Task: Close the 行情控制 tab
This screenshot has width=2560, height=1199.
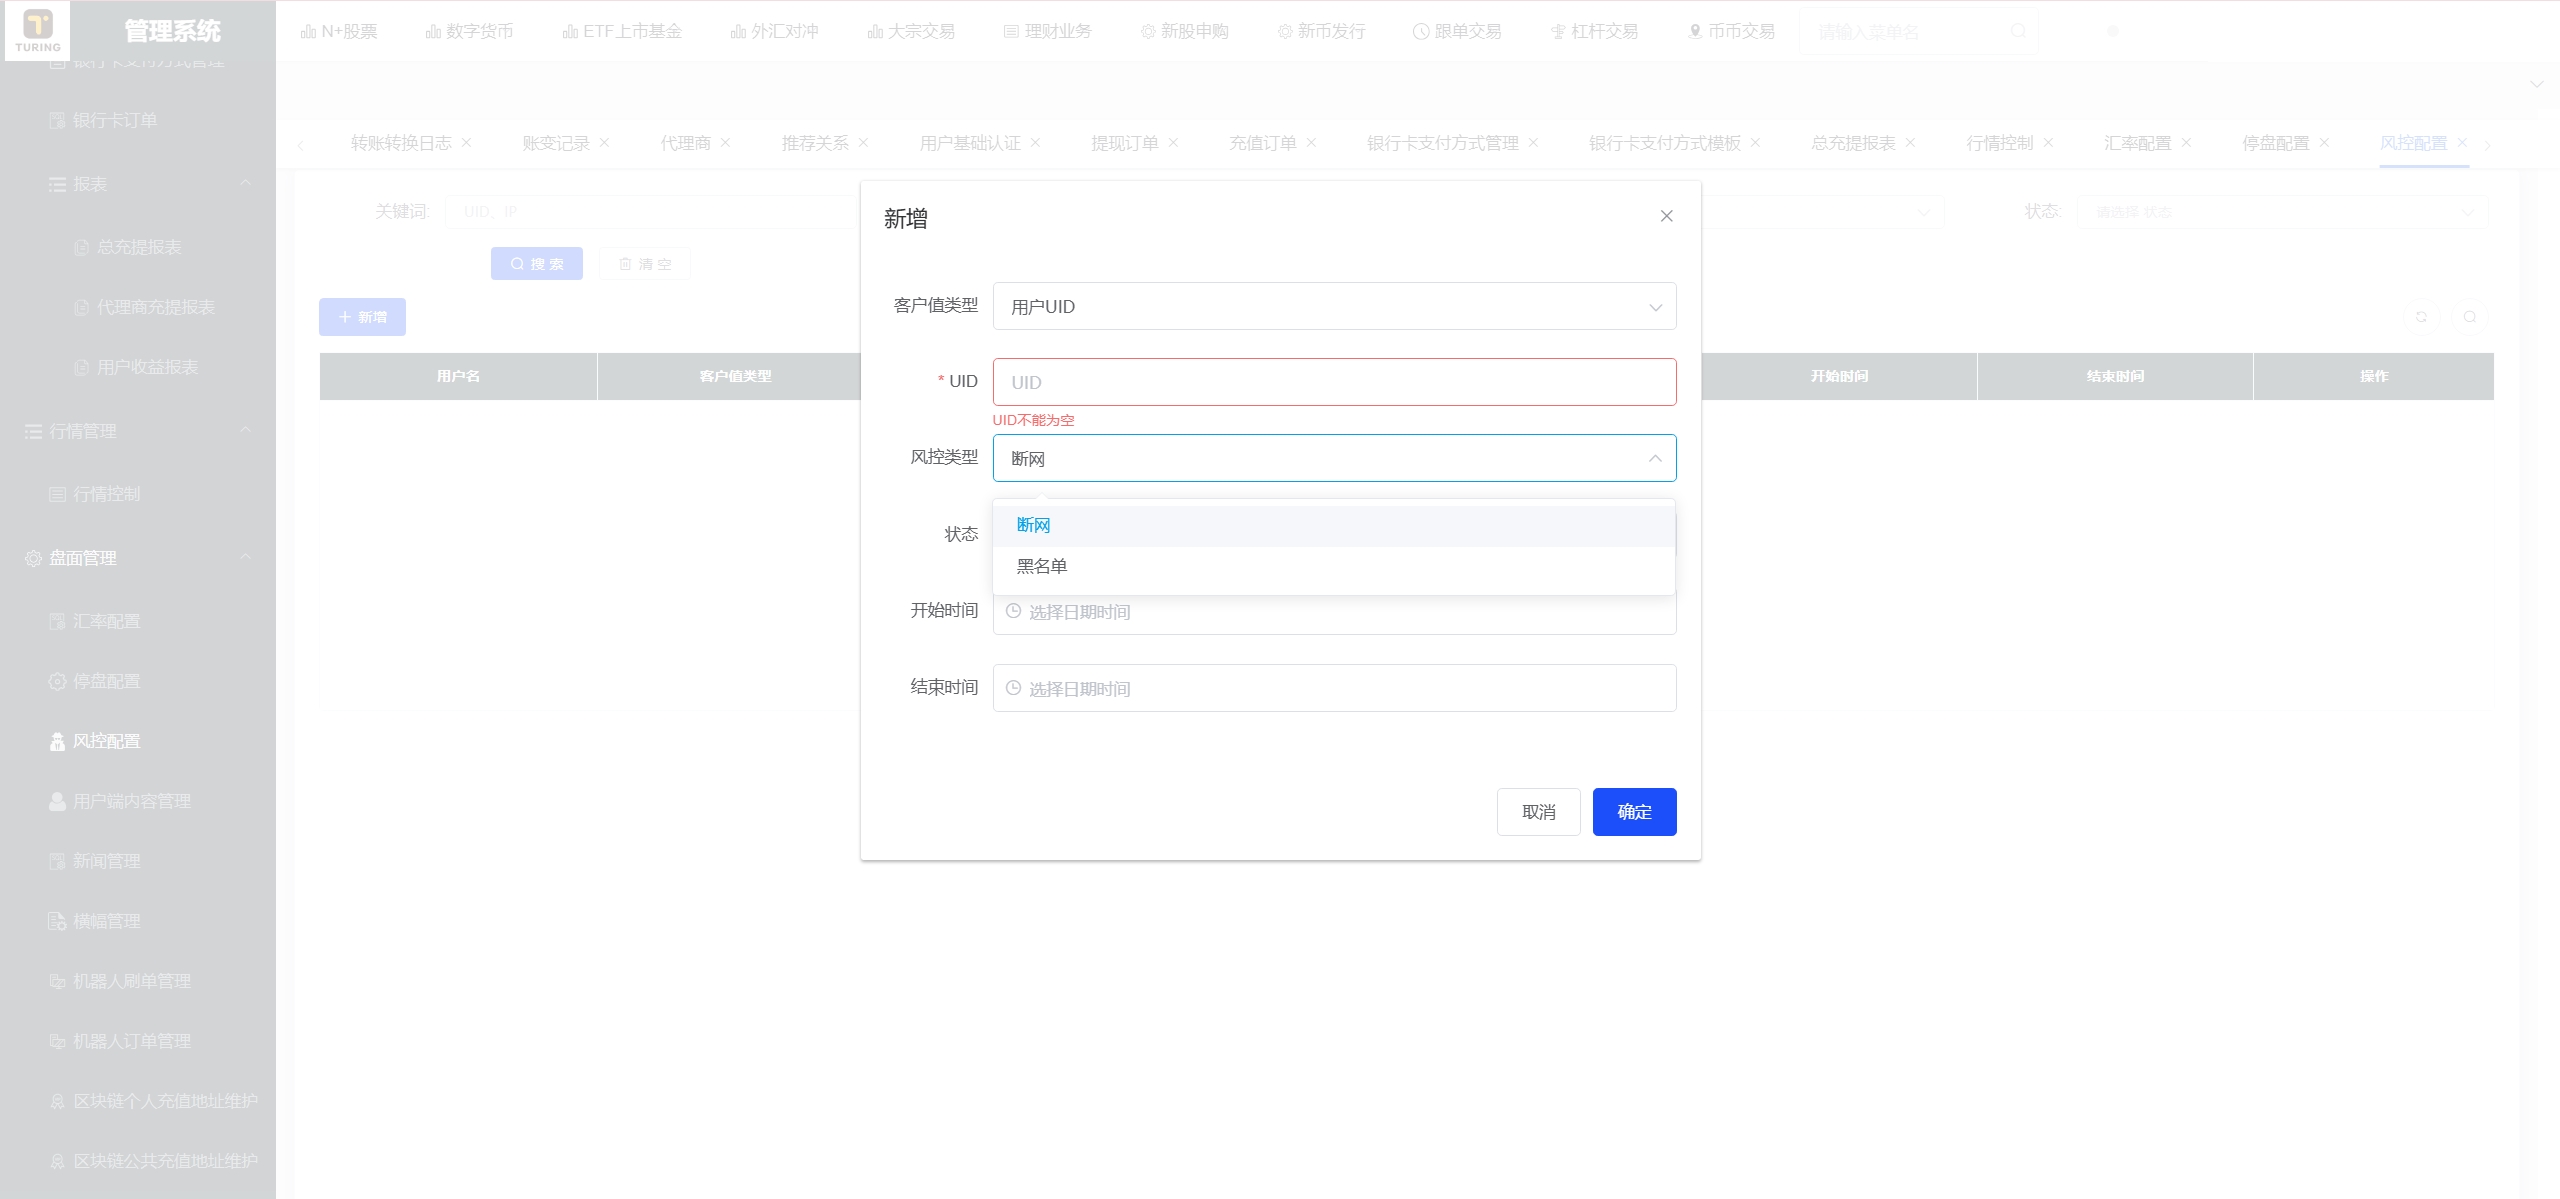Action: coord(2048,143)
